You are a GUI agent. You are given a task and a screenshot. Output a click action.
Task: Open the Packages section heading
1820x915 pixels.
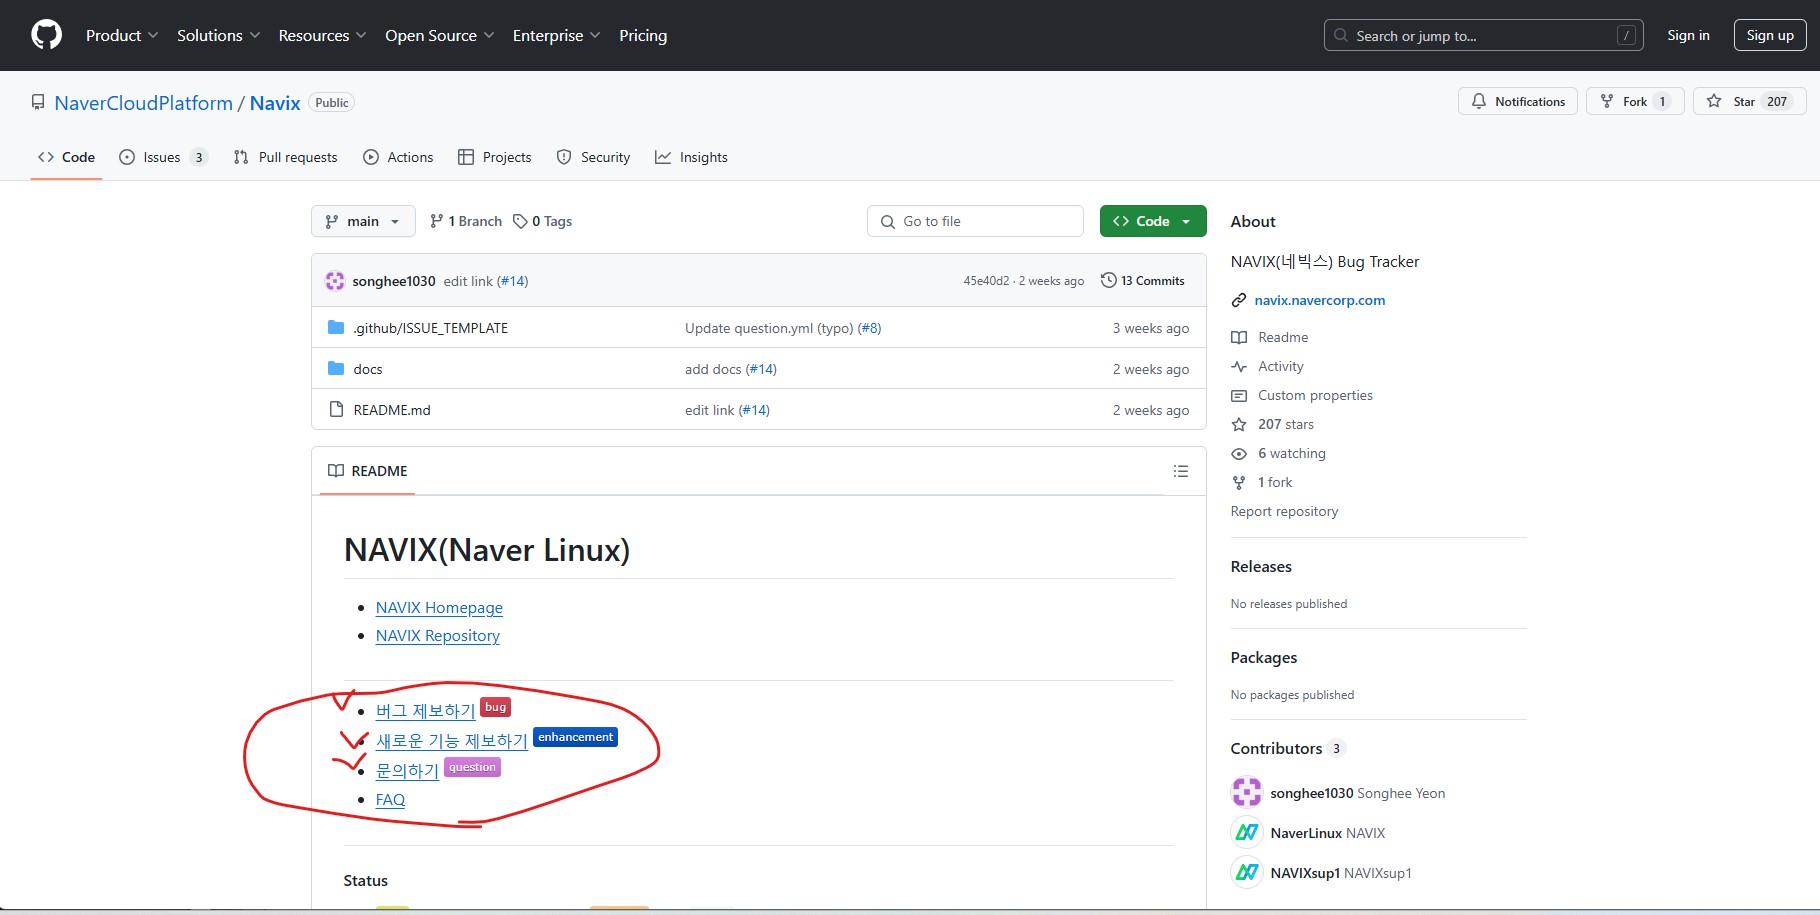1264,658
